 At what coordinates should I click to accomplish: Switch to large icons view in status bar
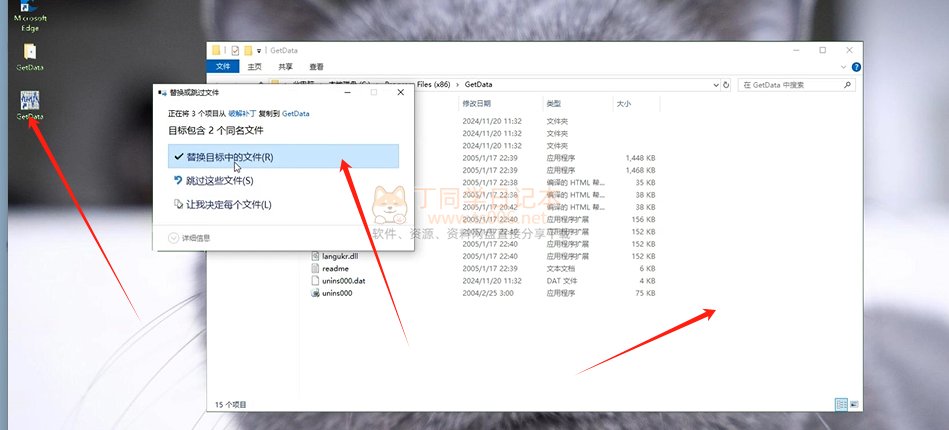click(853, 404)
